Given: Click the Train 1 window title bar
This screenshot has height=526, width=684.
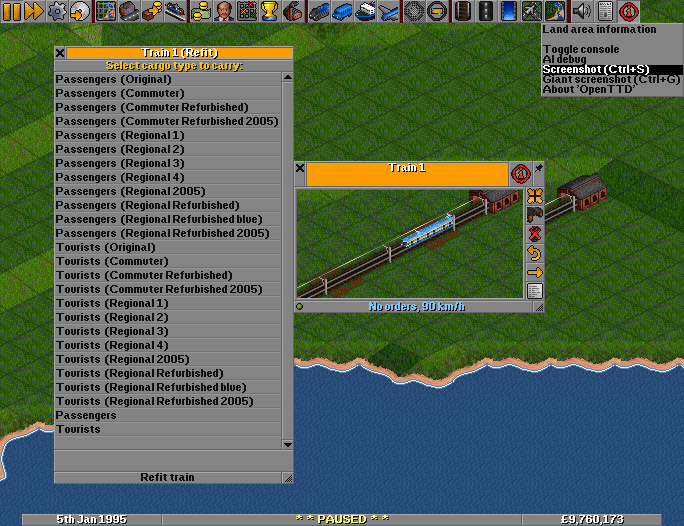Looking at the screenshot, I should 407,174.
